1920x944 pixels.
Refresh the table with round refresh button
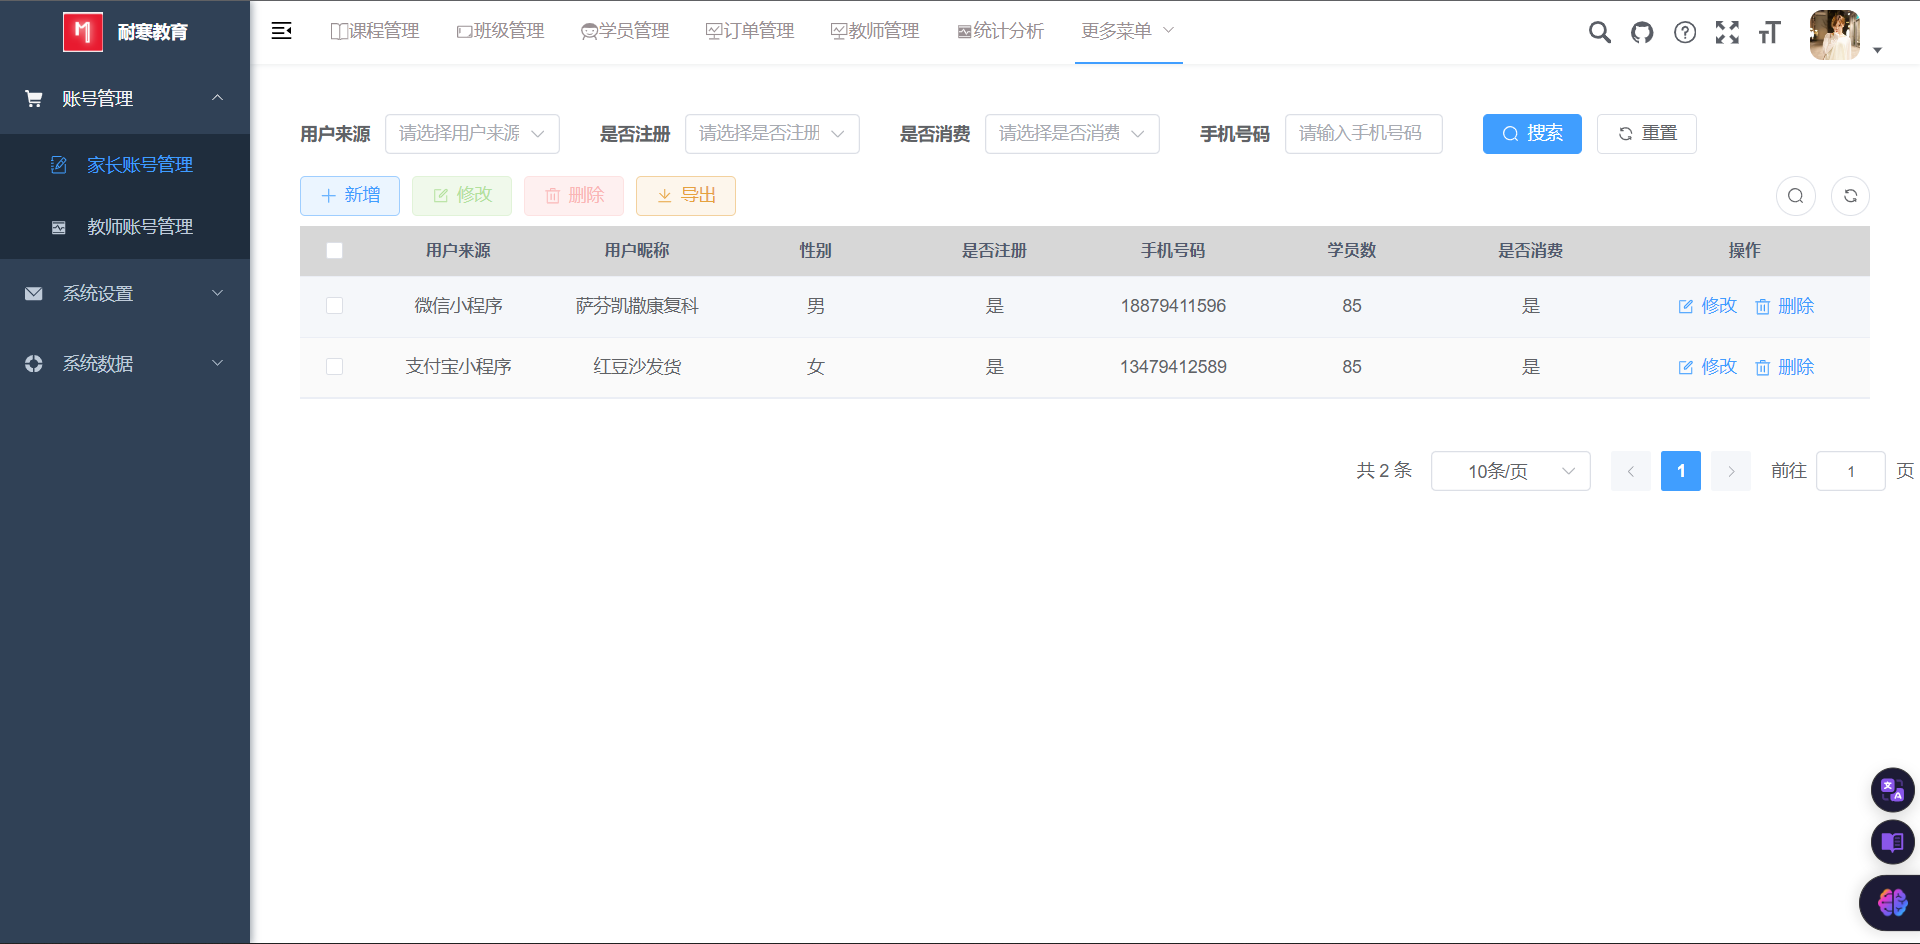[1851, 196]
